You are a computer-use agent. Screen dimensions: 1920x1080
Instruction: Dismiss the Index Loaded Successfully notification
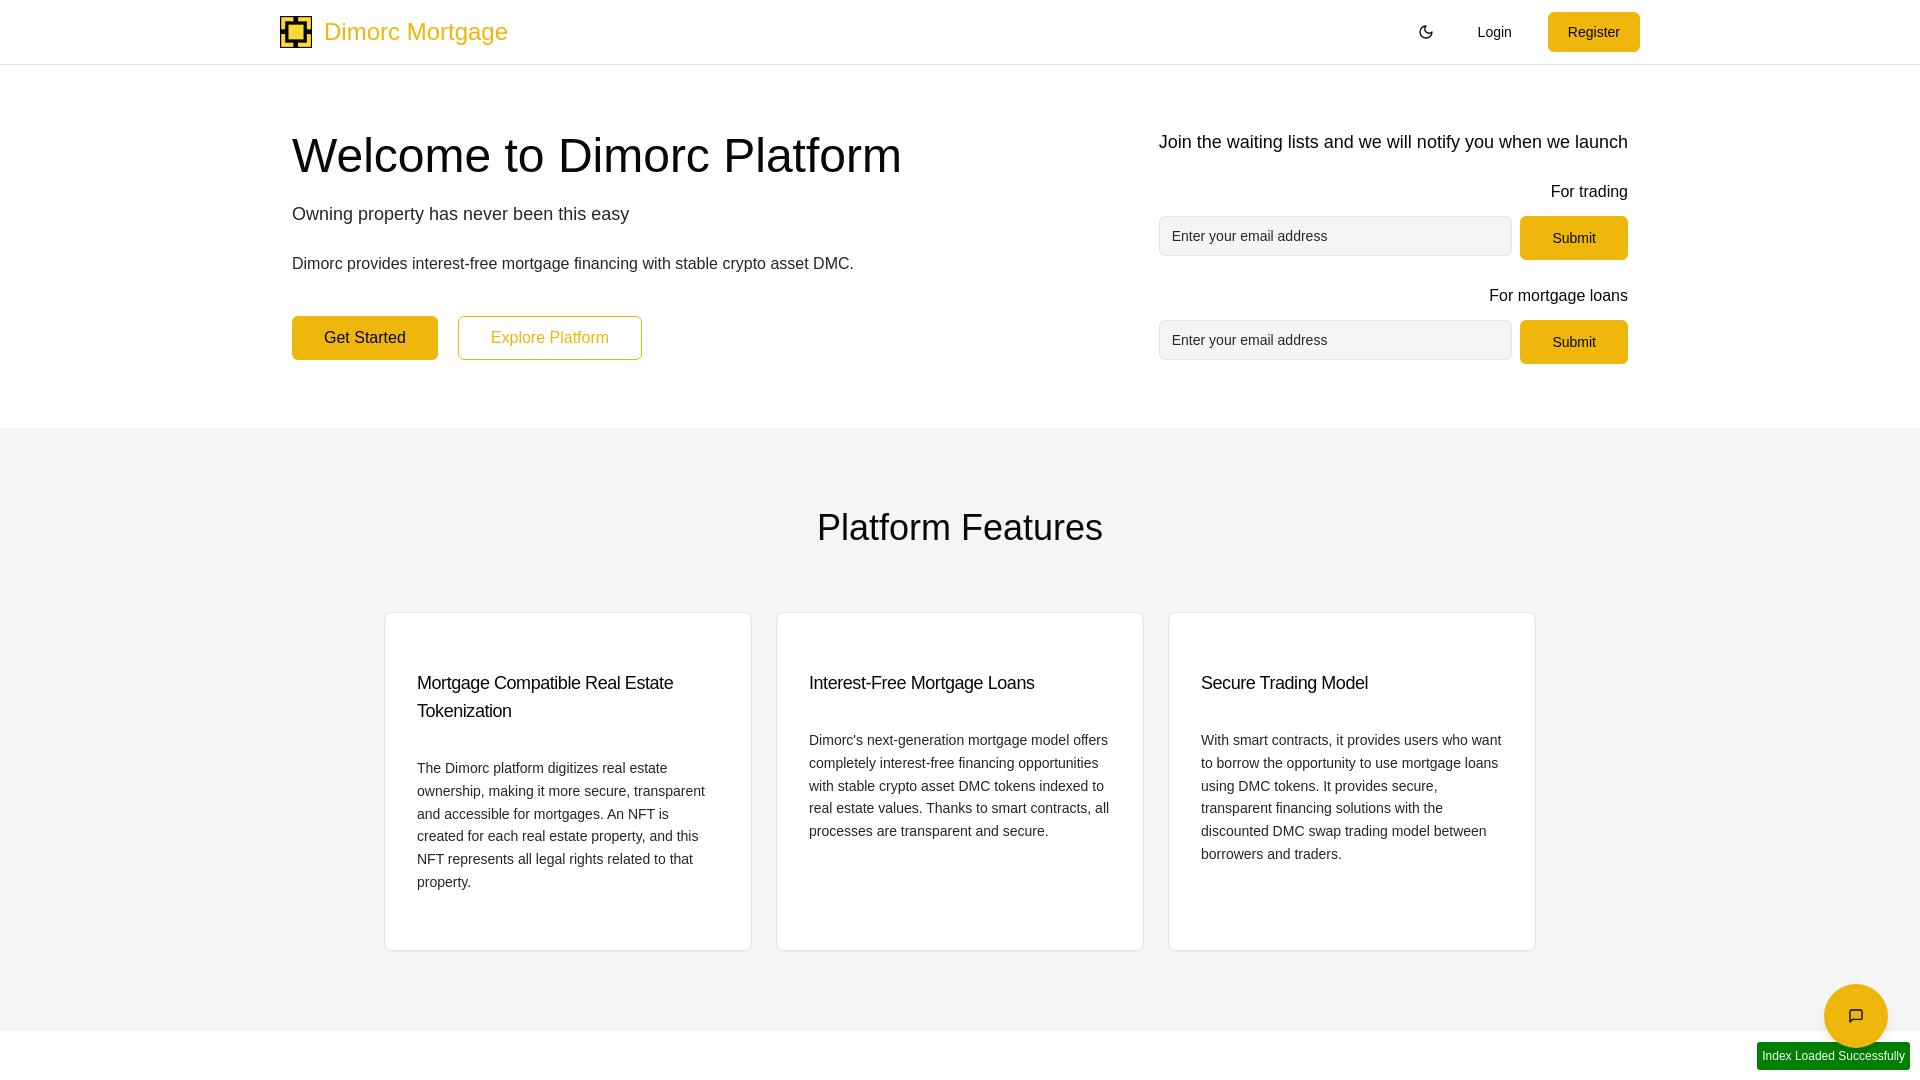point(1833,1055)
